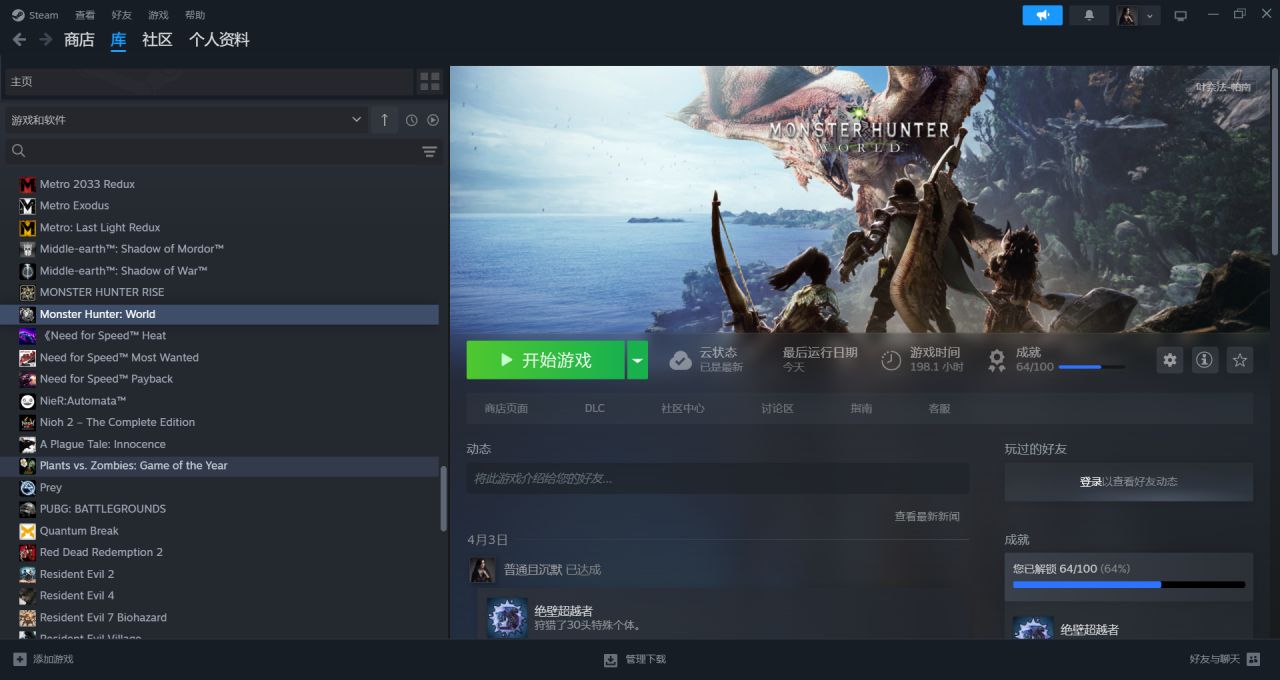
Task: Open account dropdown next to avatar
Action: [x=1150, y=16]
